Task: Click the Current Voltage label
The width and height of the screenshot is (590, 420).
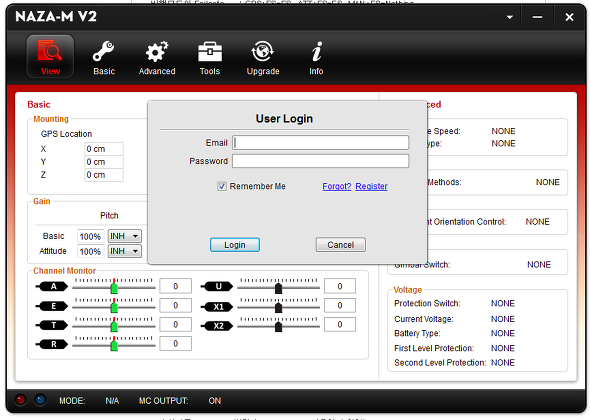Action: 424,319
